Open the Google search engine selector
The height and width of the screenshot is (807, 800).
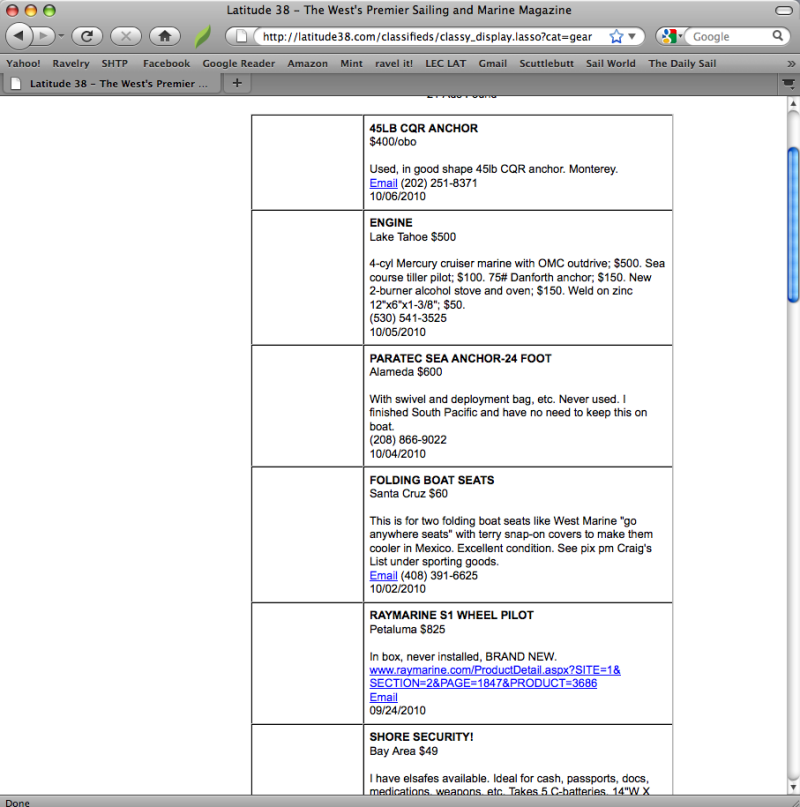pyautogui.click(x=671, y=37)
